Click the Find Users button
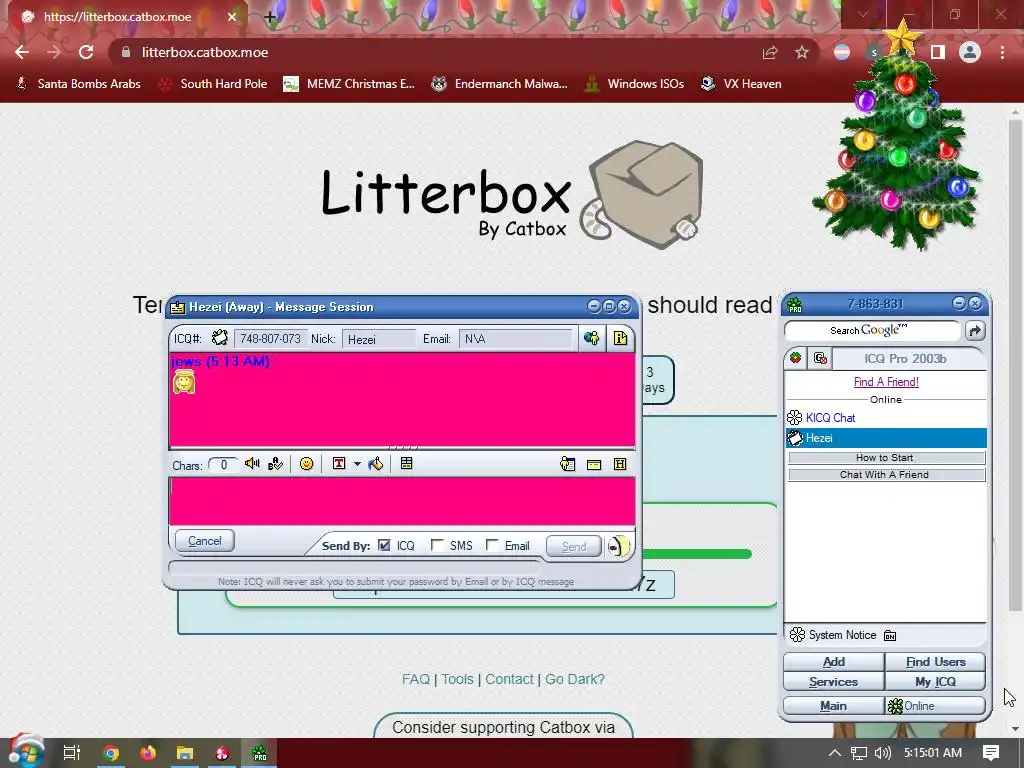This screenshot has height=768, width=1024. (x=935, y=662)
